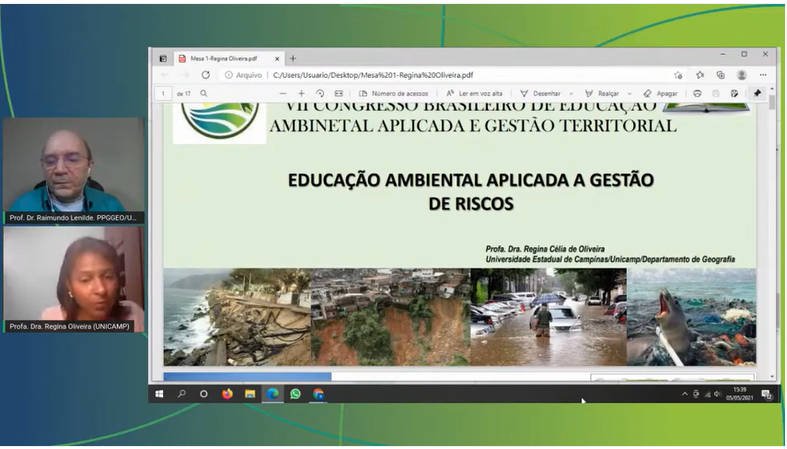The height and width of the screenshot is (449, 787).
Task: Open Edge settings and more menu
Action: 763,75
